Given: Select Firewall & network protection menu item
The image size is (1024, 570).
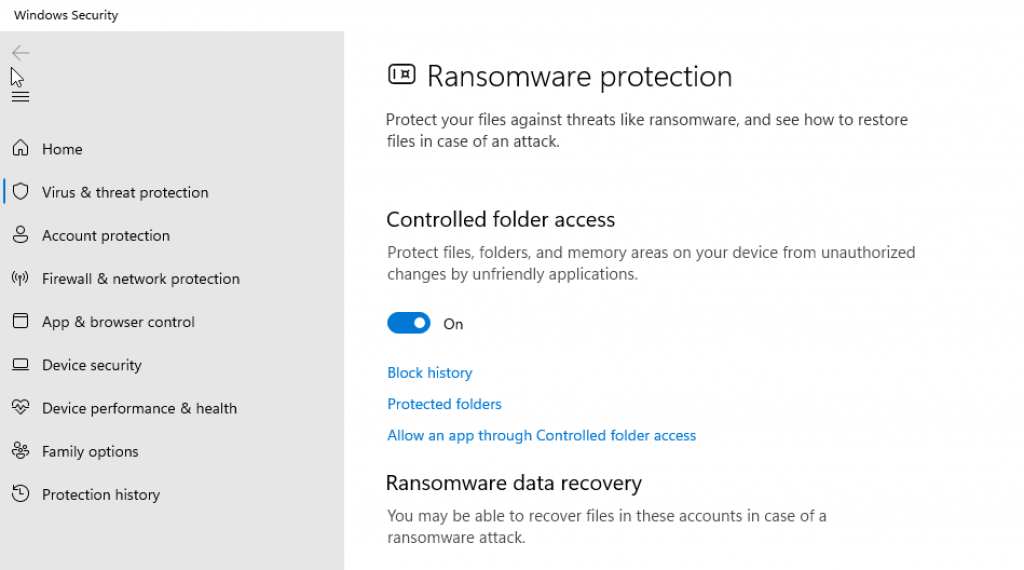Looking at the screenshot, I should (141, 279).
